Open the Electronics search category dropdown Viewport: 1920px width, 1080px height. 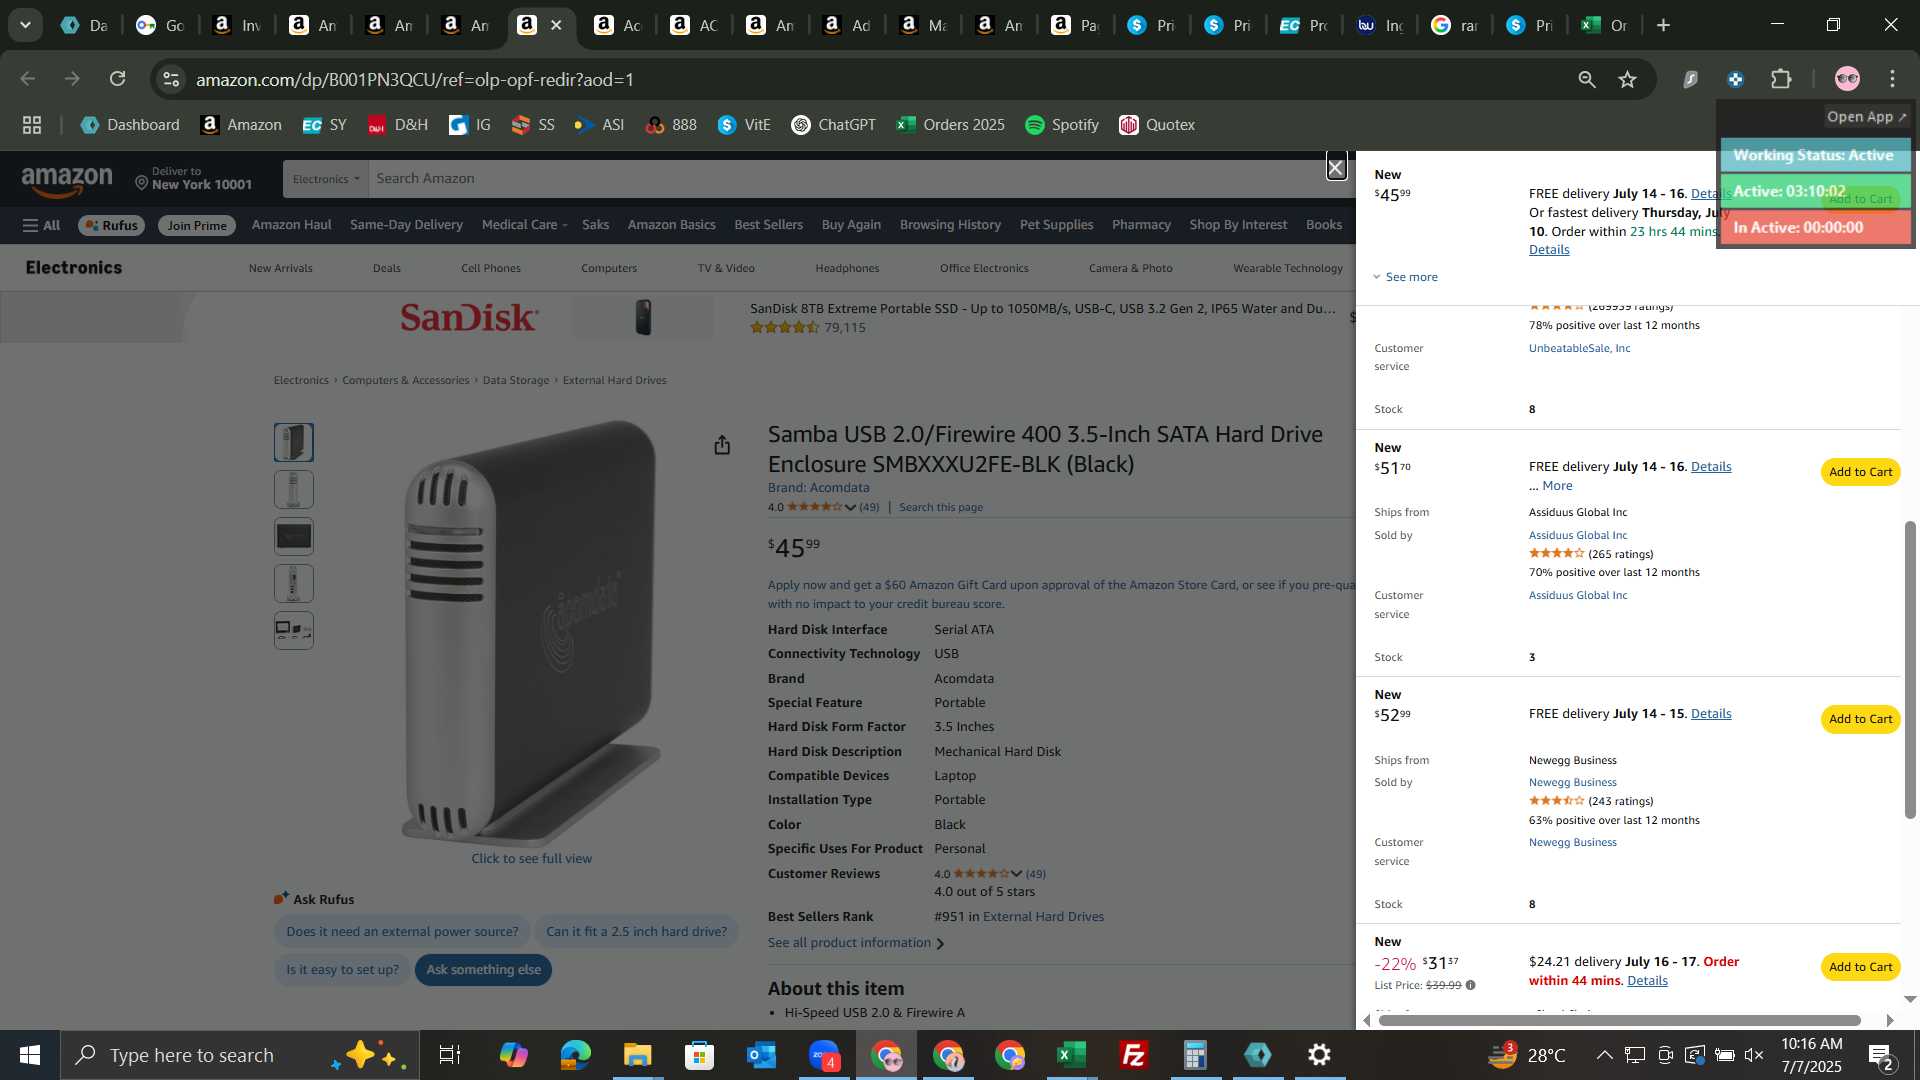click(326, 179)
